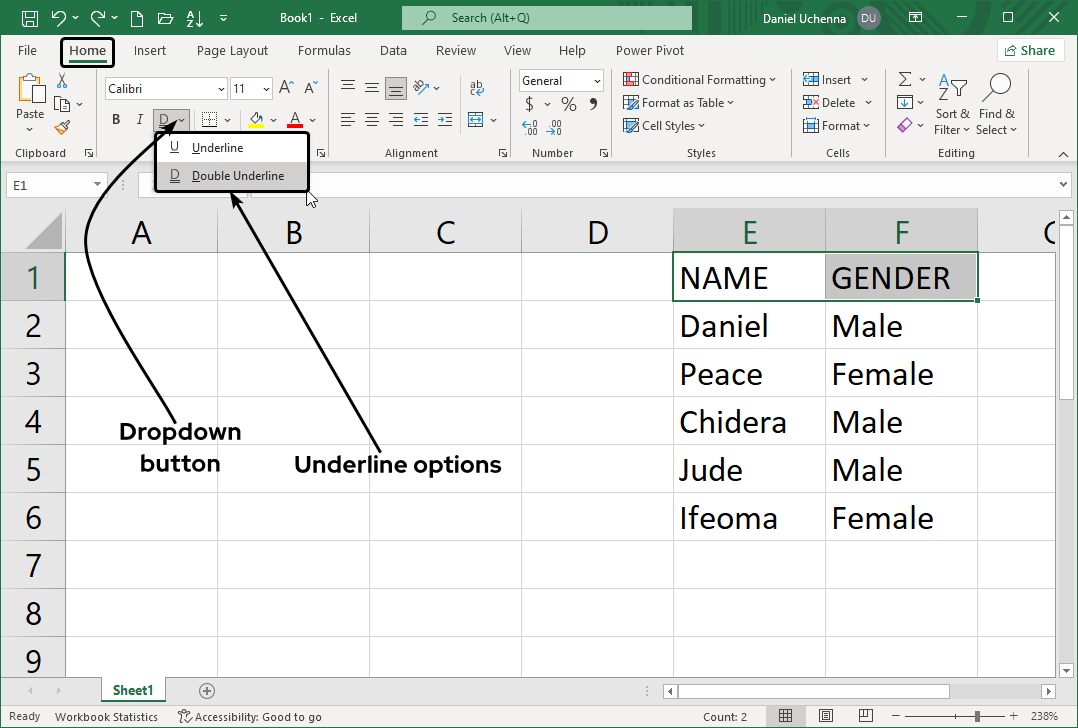Click the Merge & Center icon

point(476,120)
